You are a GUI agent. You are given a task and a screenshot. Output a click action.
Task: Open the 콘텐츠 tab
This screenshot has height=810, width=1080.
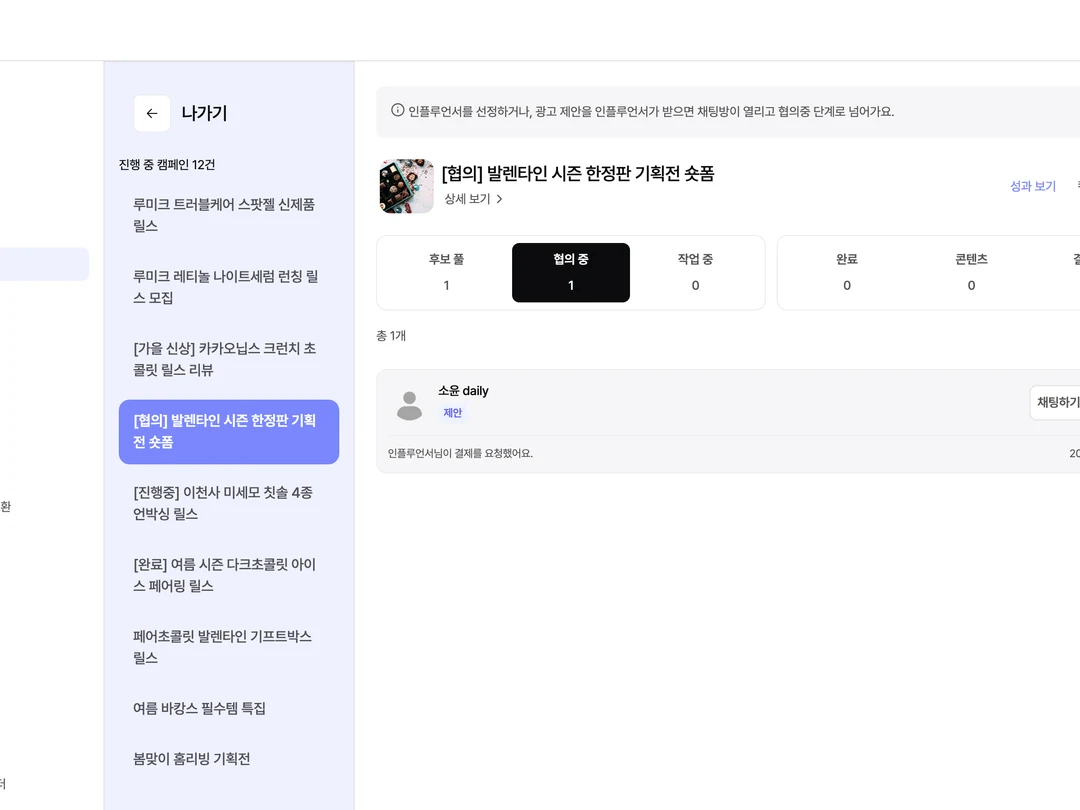point(971,273)
